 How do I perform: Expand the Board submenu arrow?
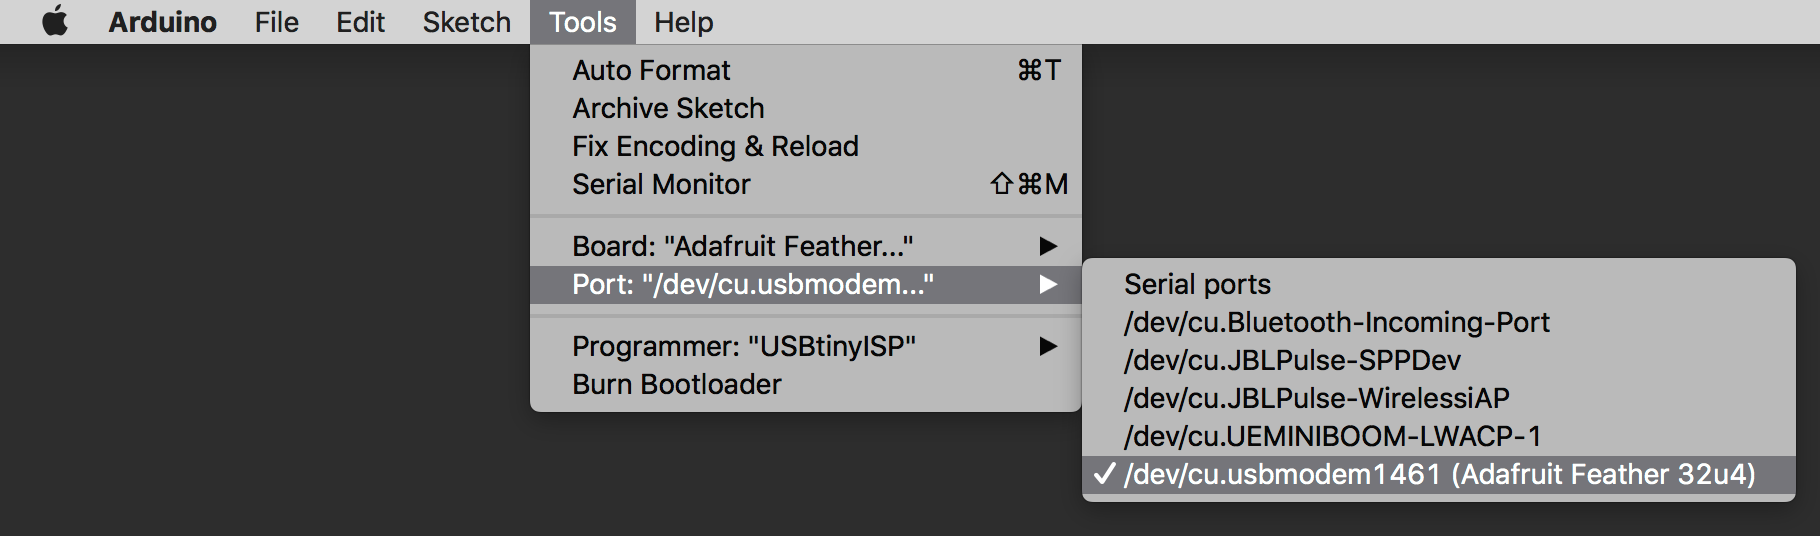coord(1047,246)
